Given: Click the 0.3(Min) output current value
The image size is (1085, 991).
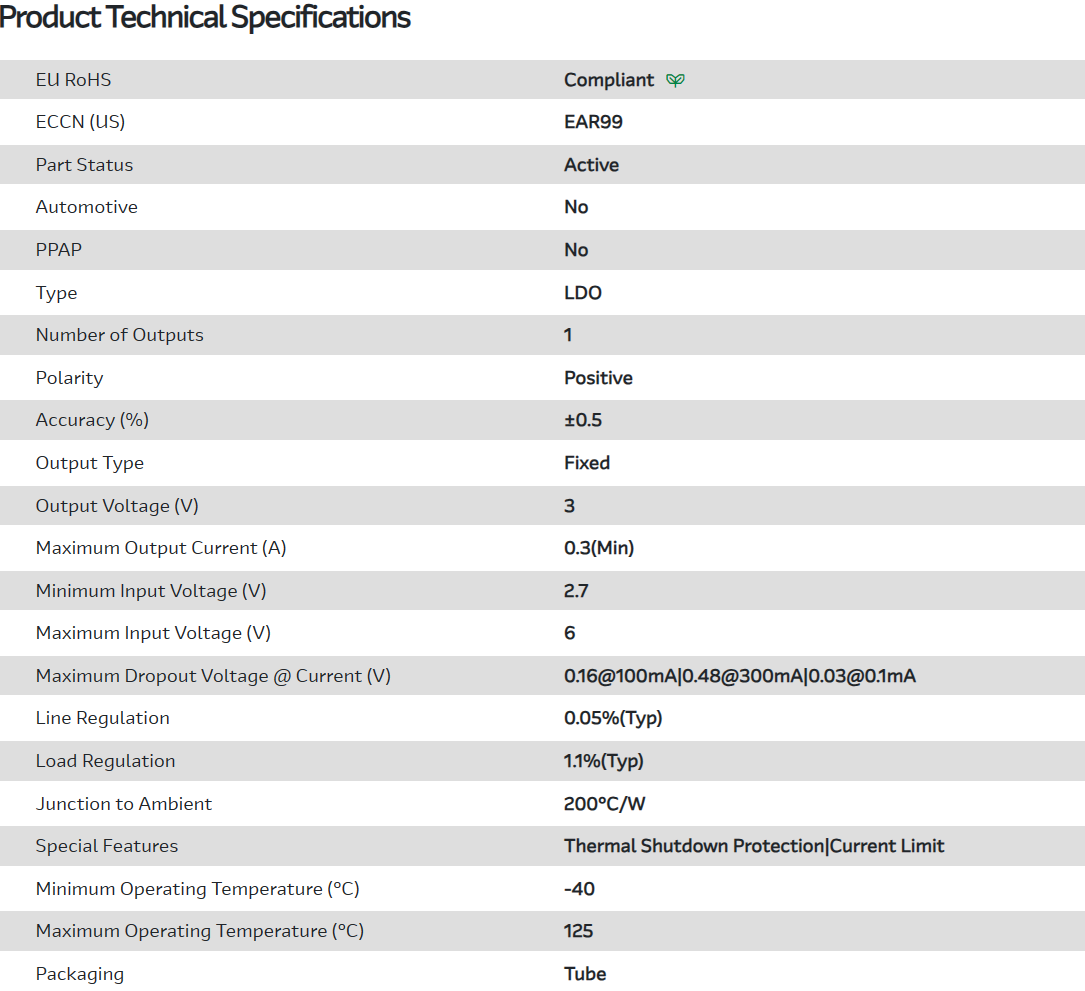Looking at the screenshot, I should (599, 548).
